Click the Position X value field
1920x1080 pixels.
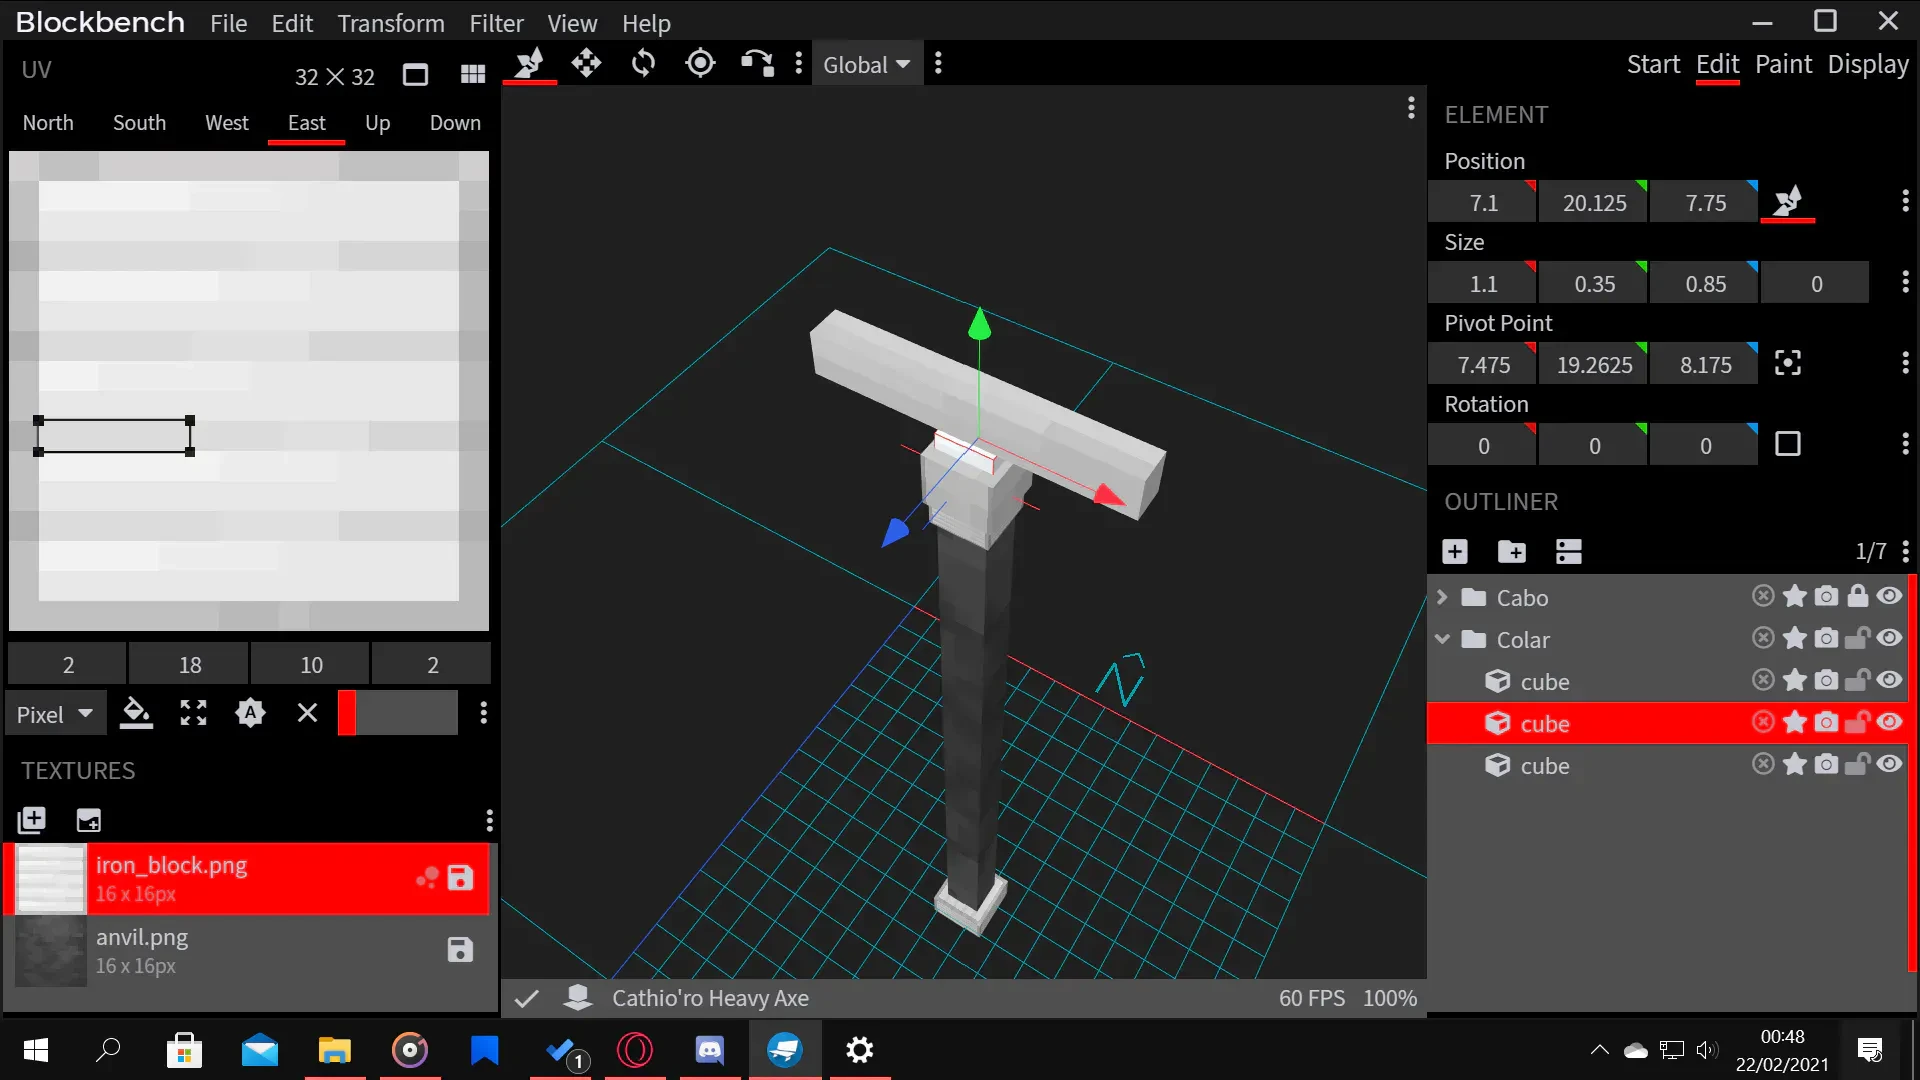point(1483,203)
